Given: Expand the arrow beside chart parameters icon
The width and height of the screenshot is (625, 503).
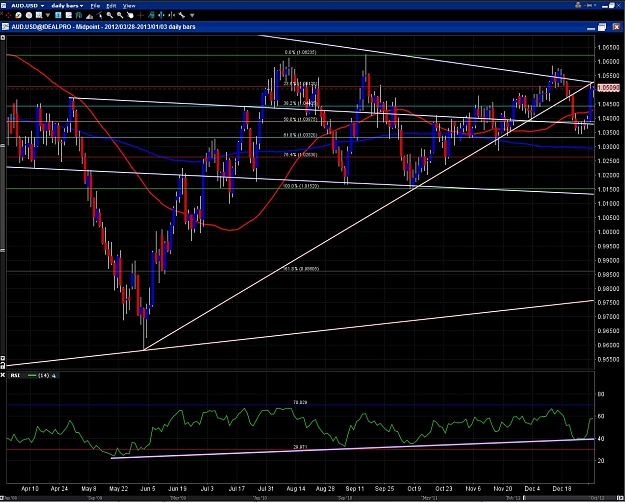Looking at the screenshot, I should pos(48,15).
